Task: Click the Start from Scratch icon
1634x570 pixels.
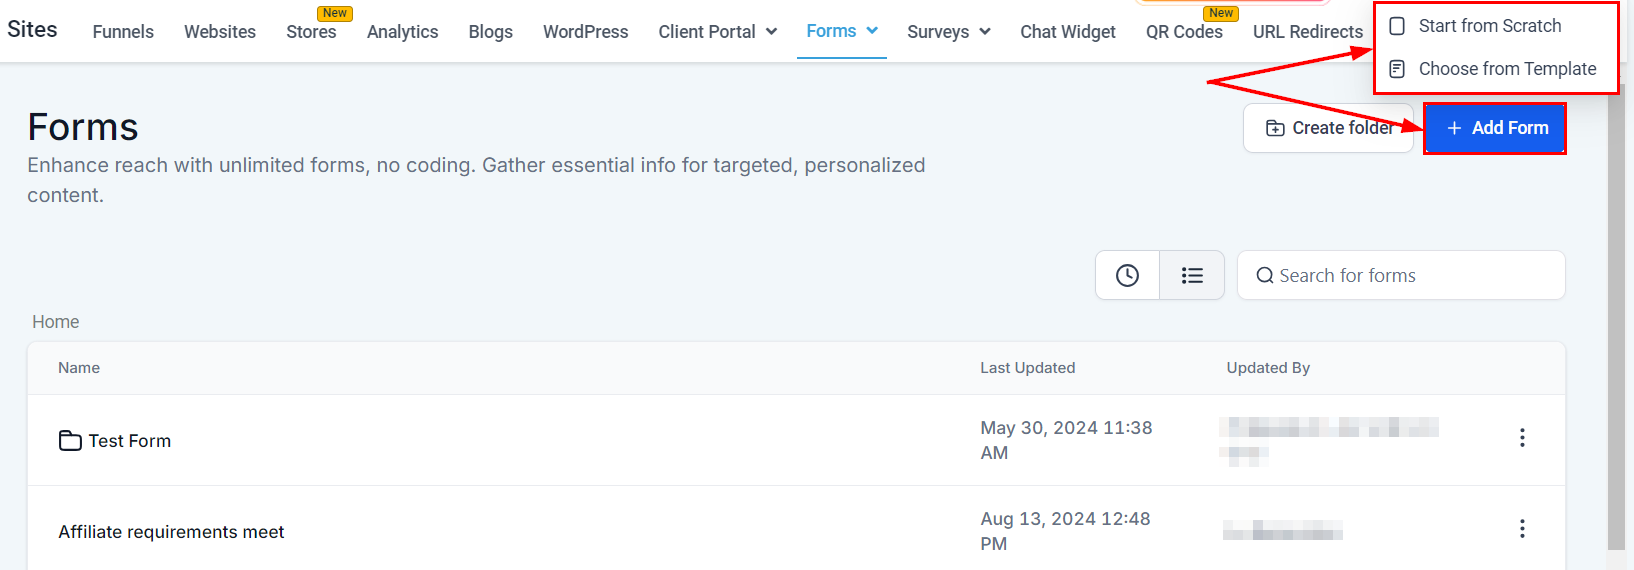Action: pos(1397,26)
